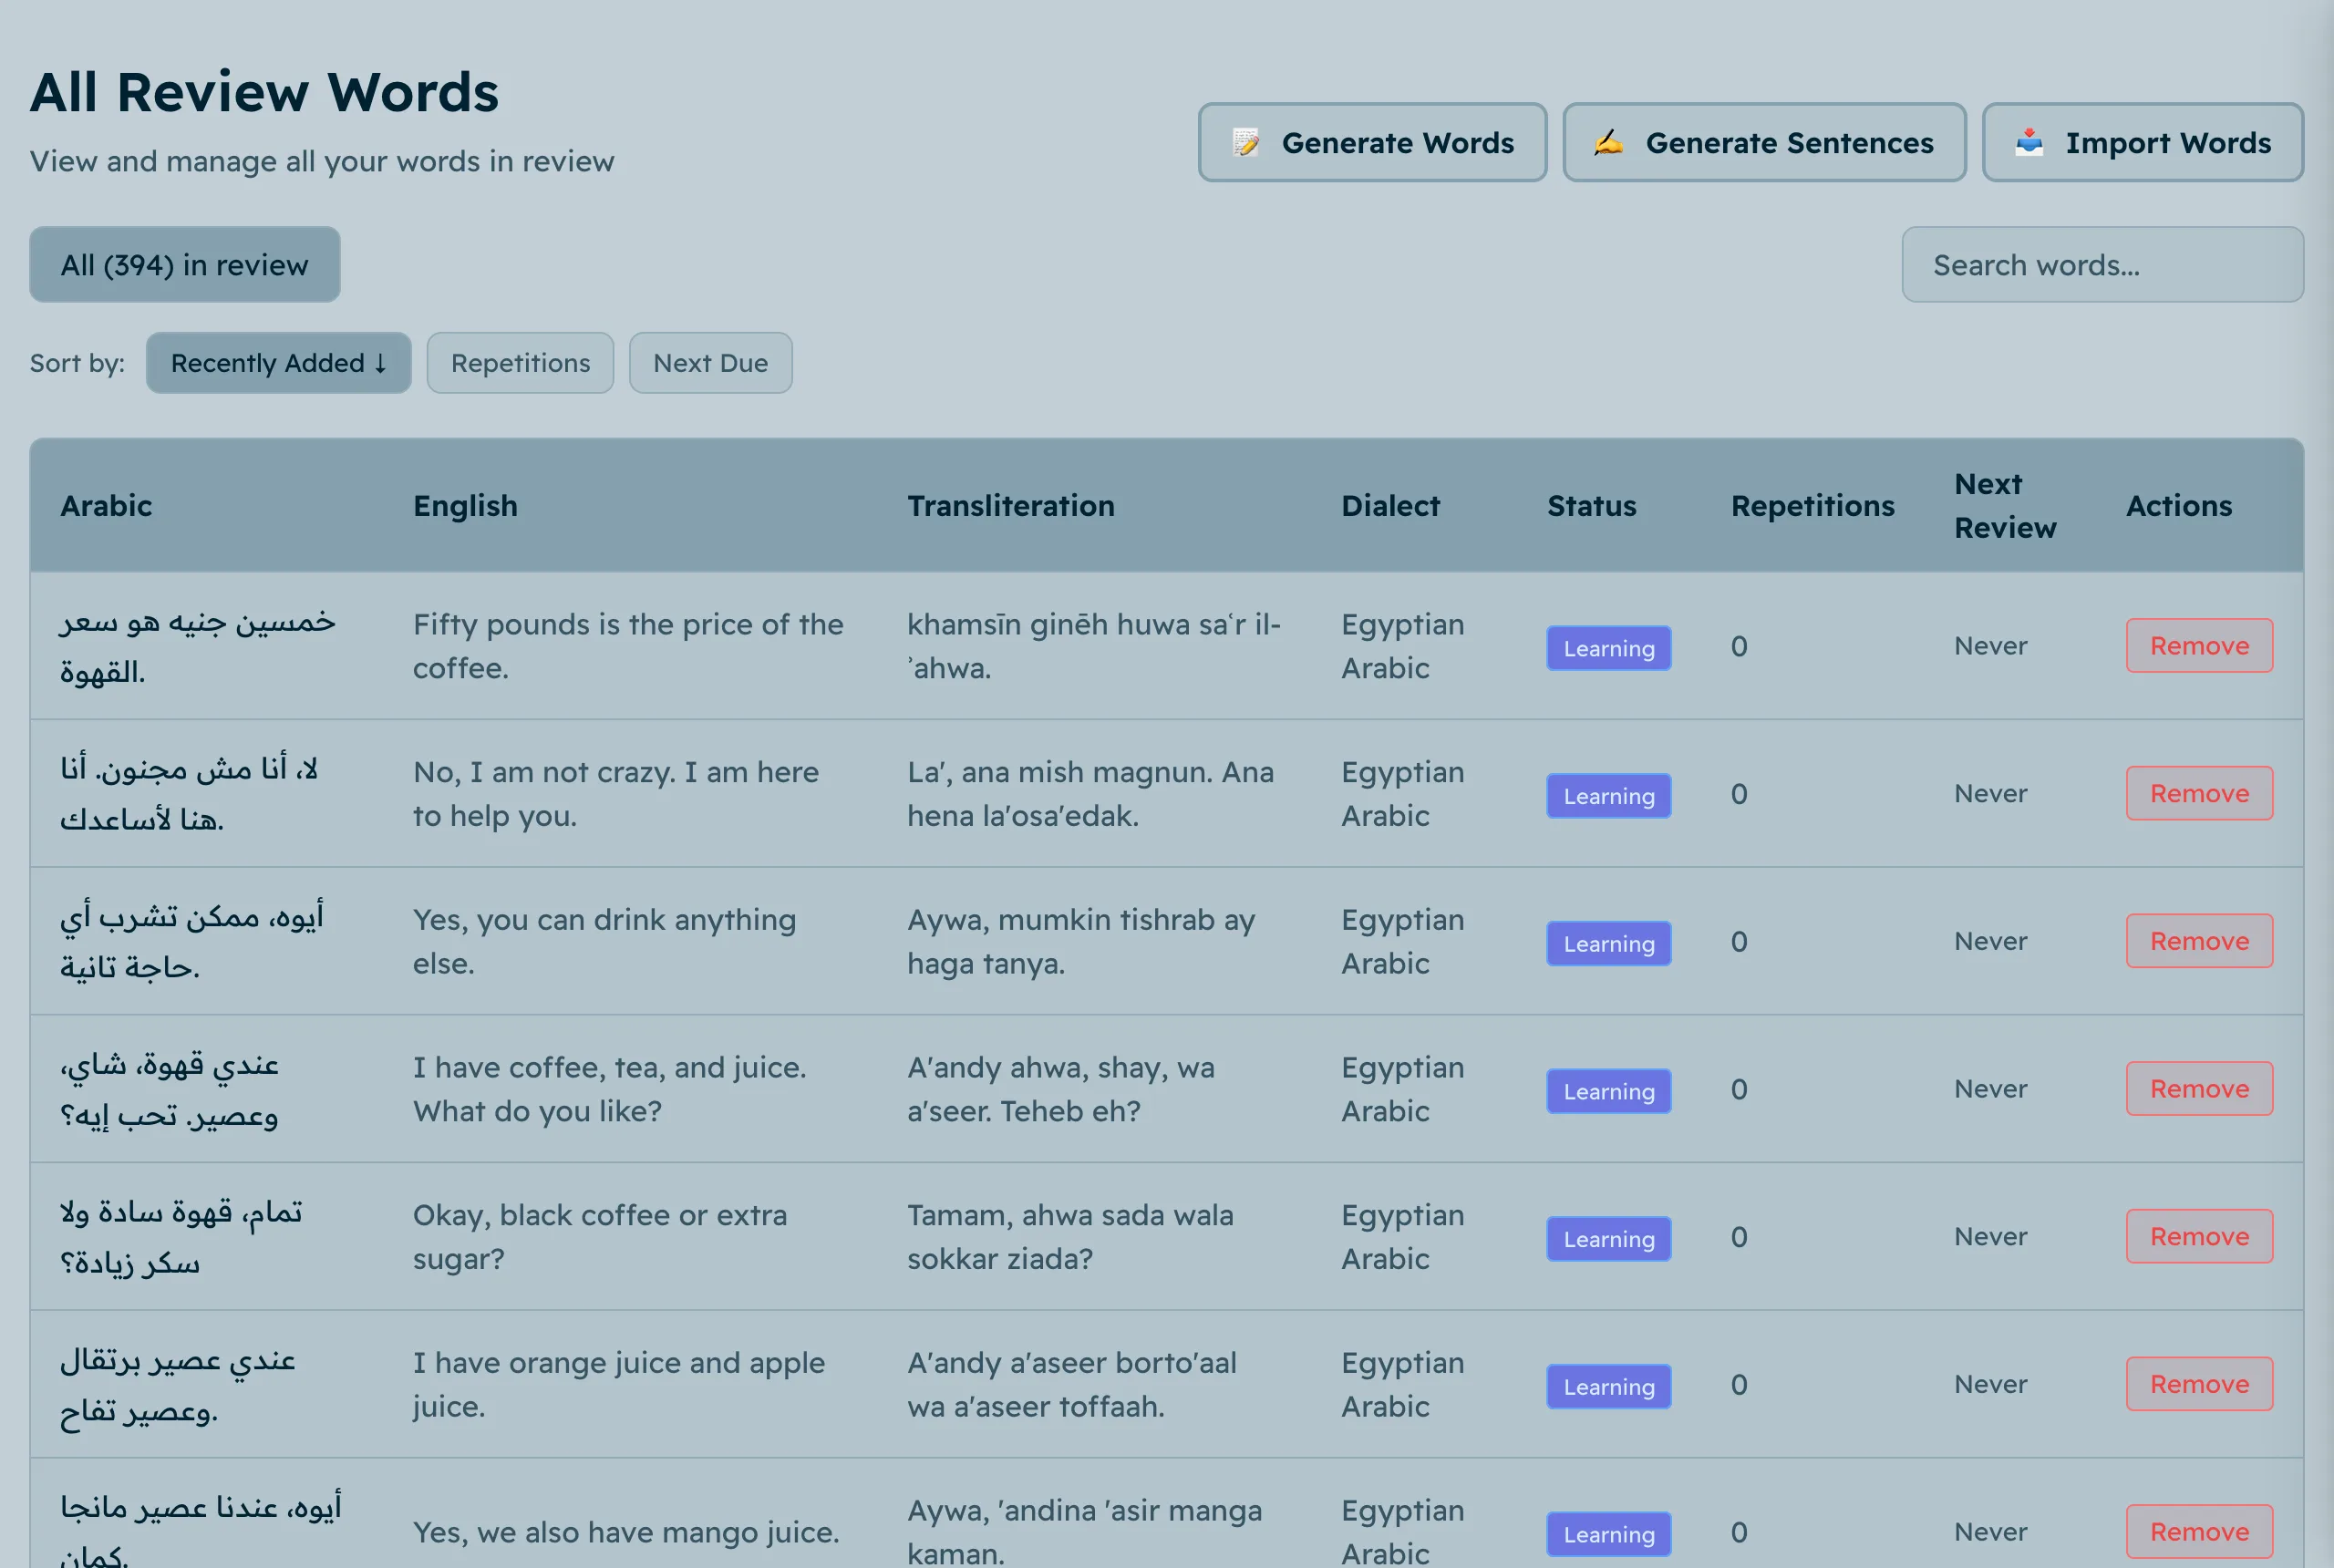Click the English column header

pos(465,505)
